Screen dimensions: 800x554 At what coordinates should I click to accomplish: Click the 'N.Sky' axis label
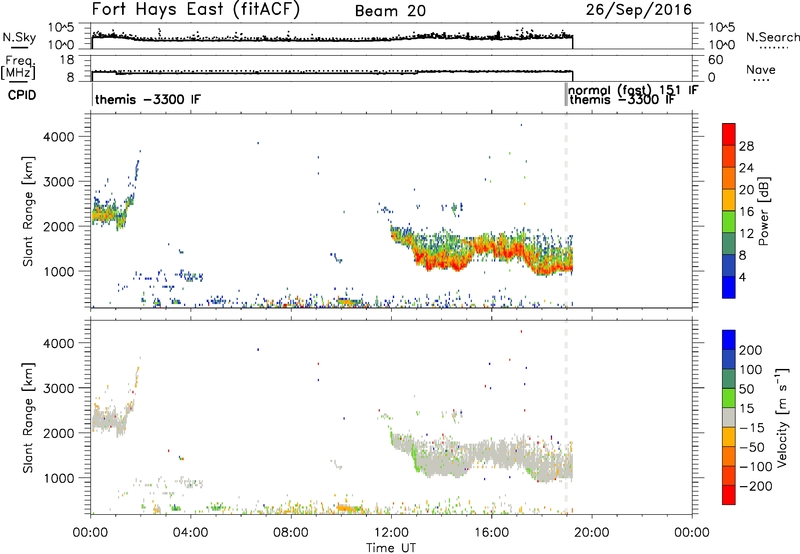[19, 37]
